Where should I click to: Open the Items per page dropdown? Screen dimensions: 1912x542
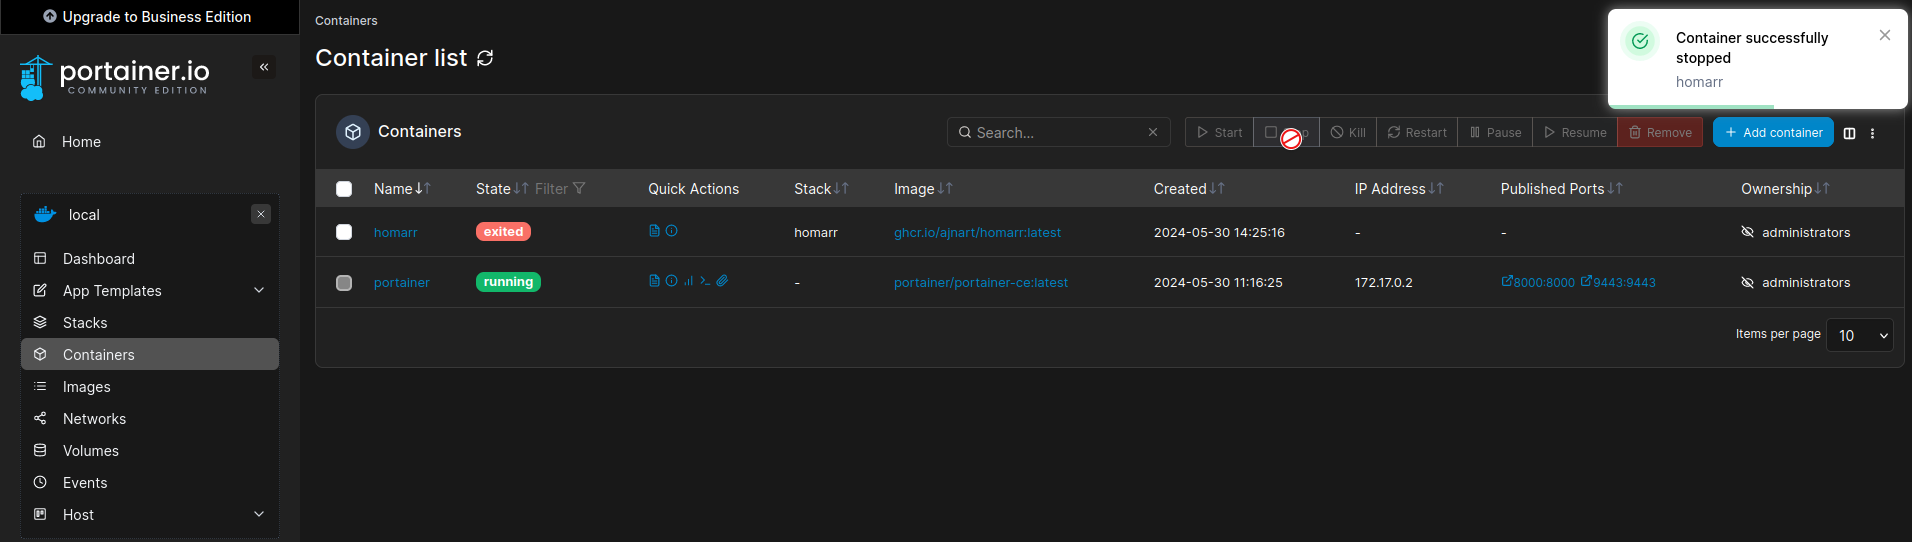click(1860, 335)
